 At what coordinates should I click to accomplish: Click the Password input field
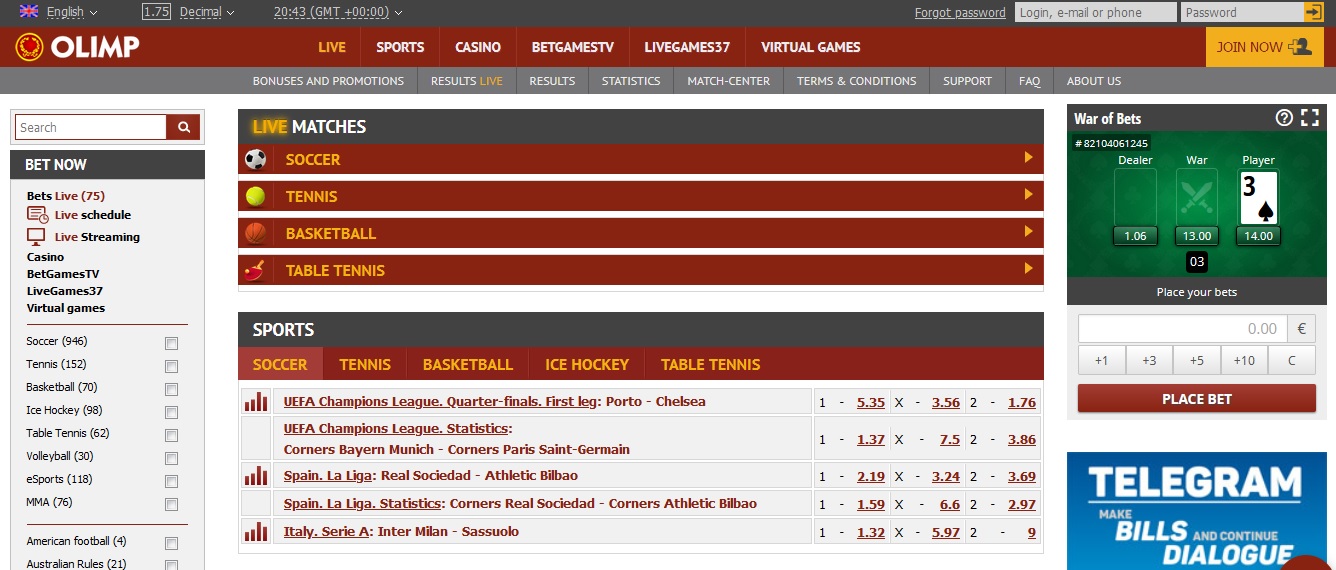click(1242, 12)
